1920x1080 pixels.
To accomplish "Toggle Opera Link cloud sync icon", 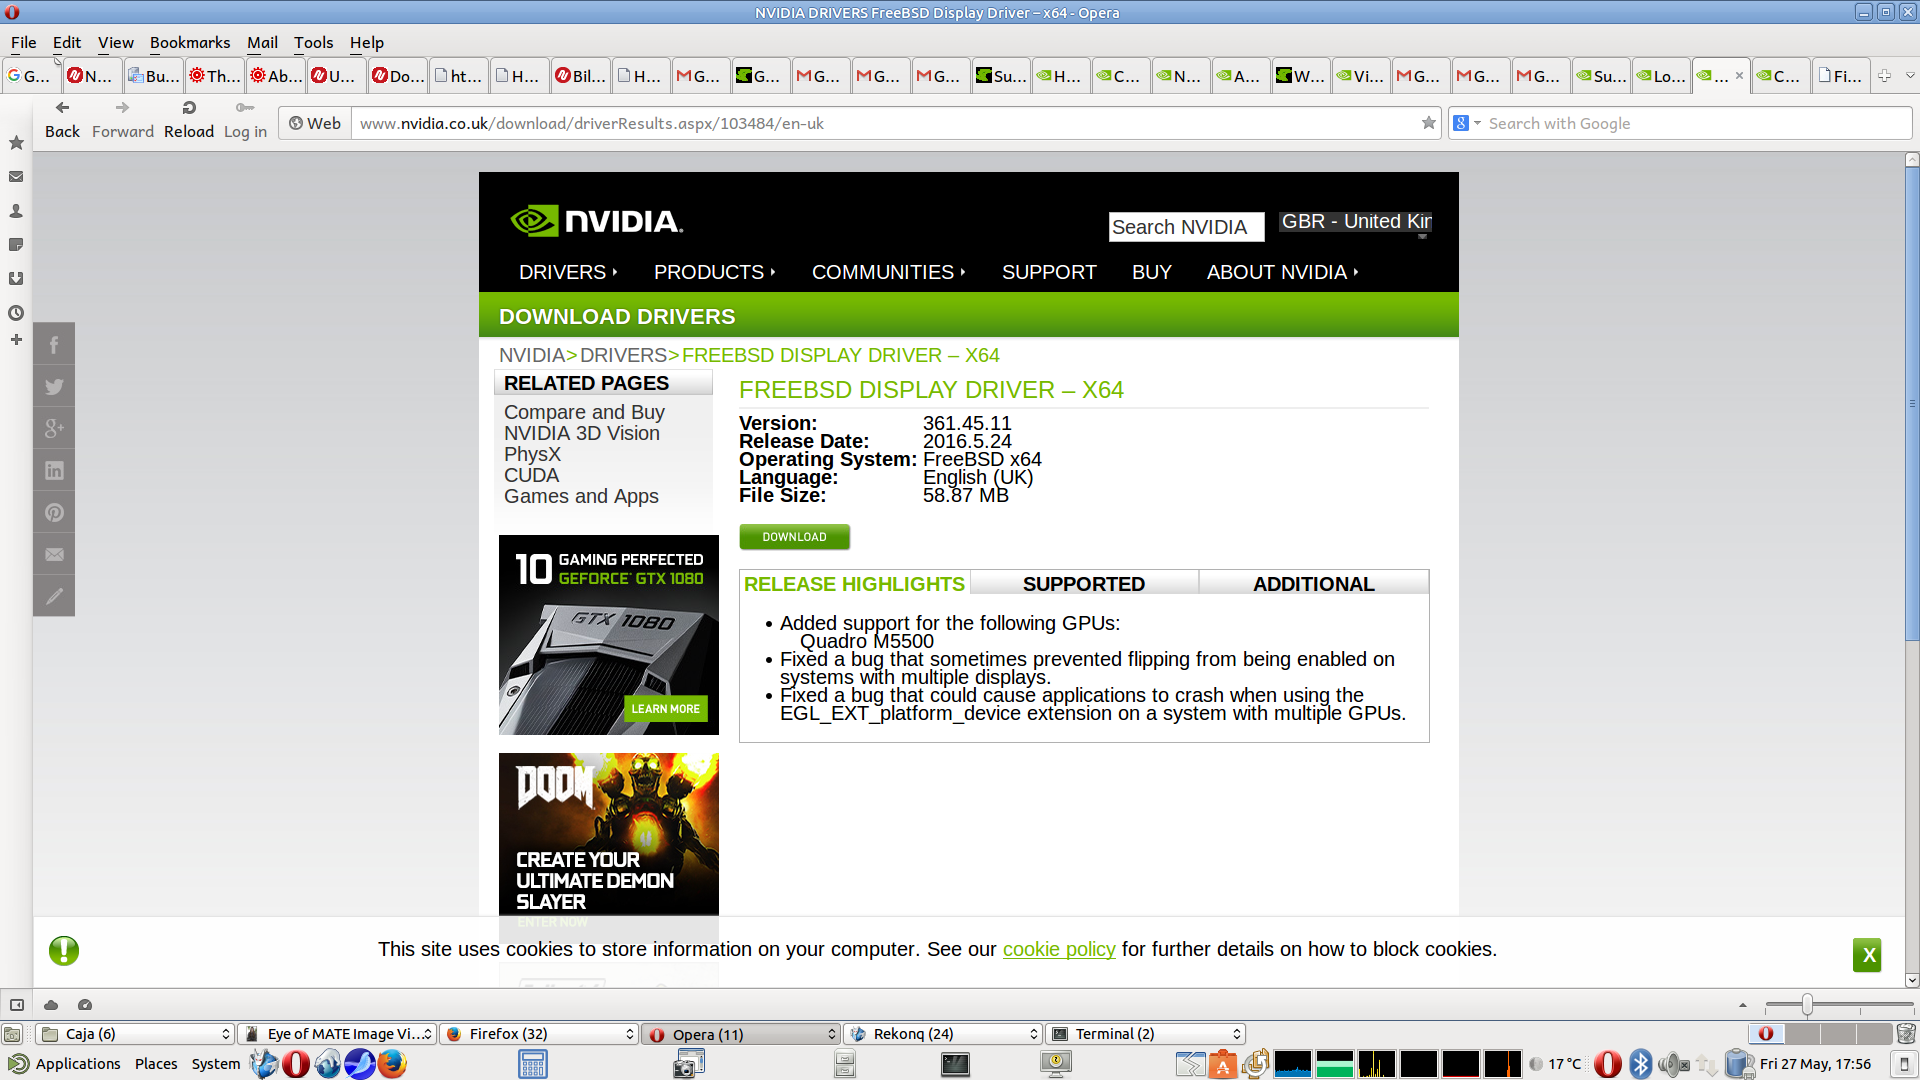I will click(x=51, y=1005).
